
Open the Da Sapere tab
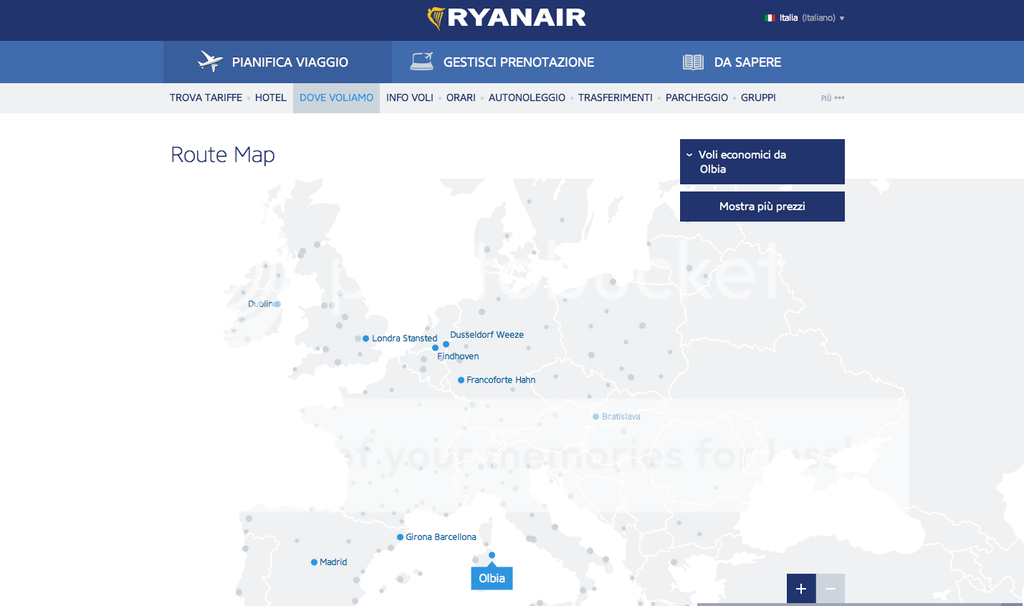coord(732,62)
